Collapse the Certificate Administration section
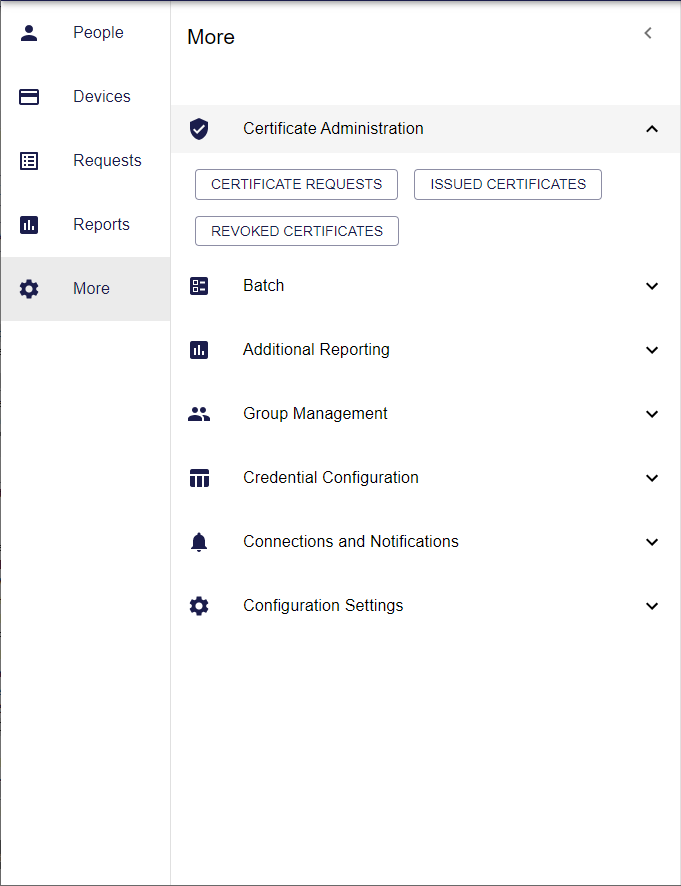The width and height of the screenshot is (681, 886). pyautogui.click(x=652, y=129)
